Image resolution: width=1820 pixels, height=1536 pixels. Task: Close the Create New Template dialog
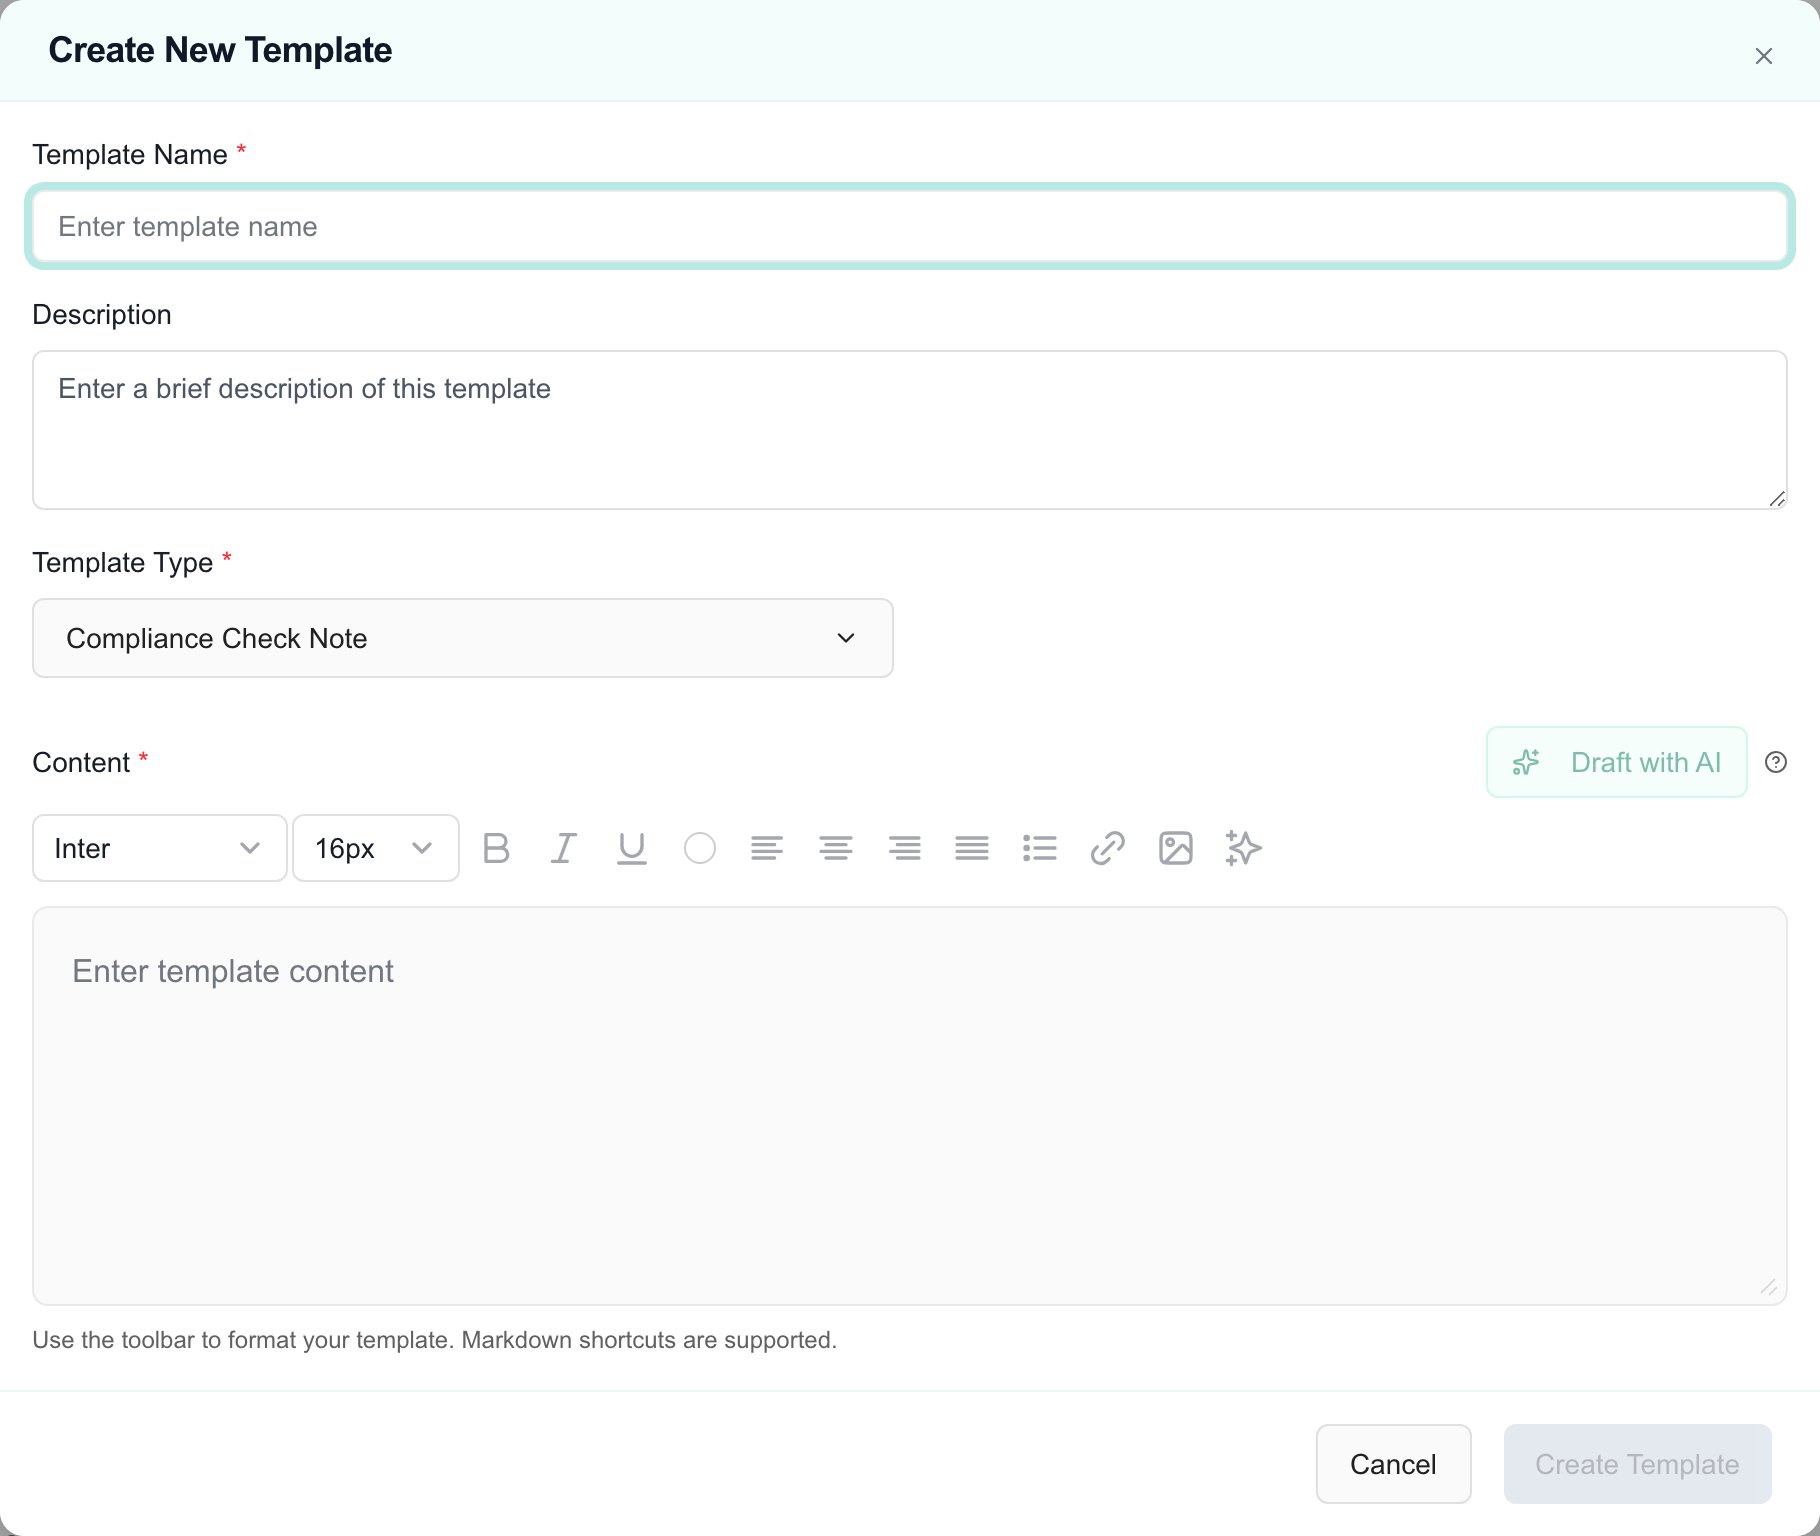(x=1764, y=56)
